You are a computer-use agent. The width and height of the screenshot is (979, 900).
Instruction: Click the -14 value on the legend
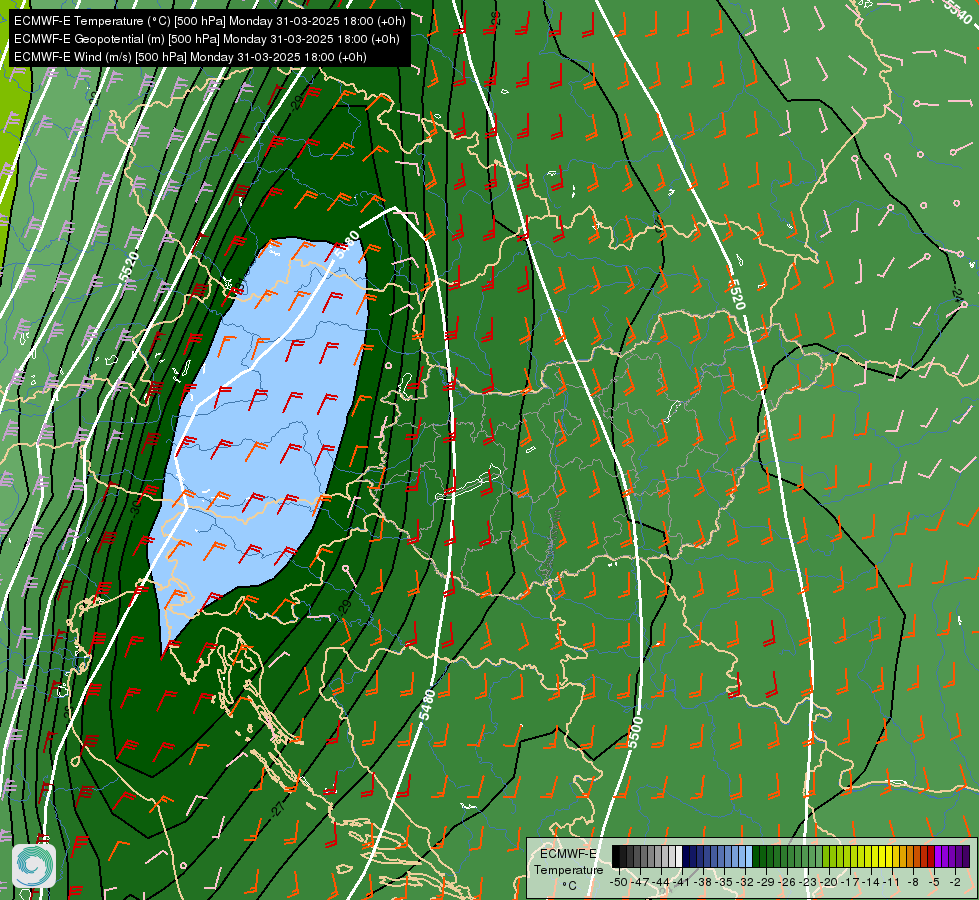coord(871,882)
